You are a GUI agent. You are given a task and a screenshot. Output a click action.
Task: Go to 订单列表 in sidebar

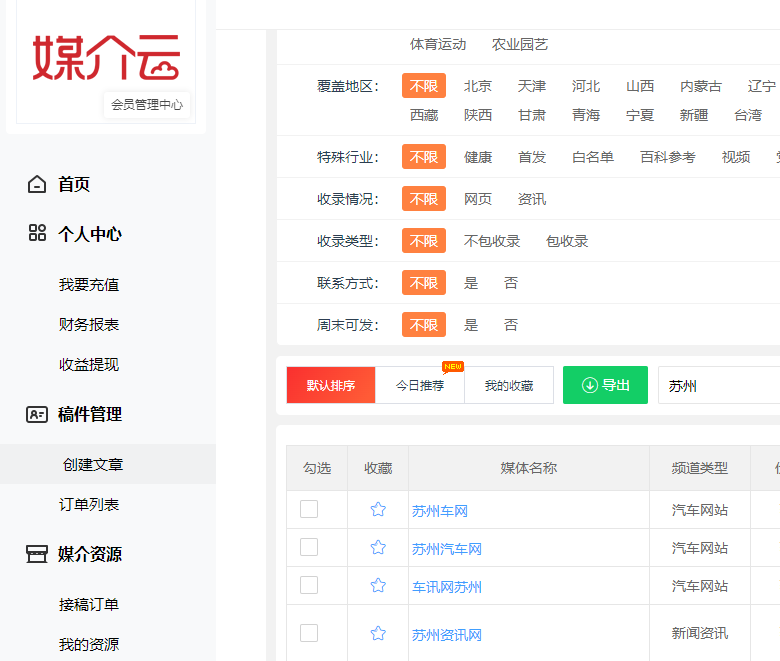[89, 505]
